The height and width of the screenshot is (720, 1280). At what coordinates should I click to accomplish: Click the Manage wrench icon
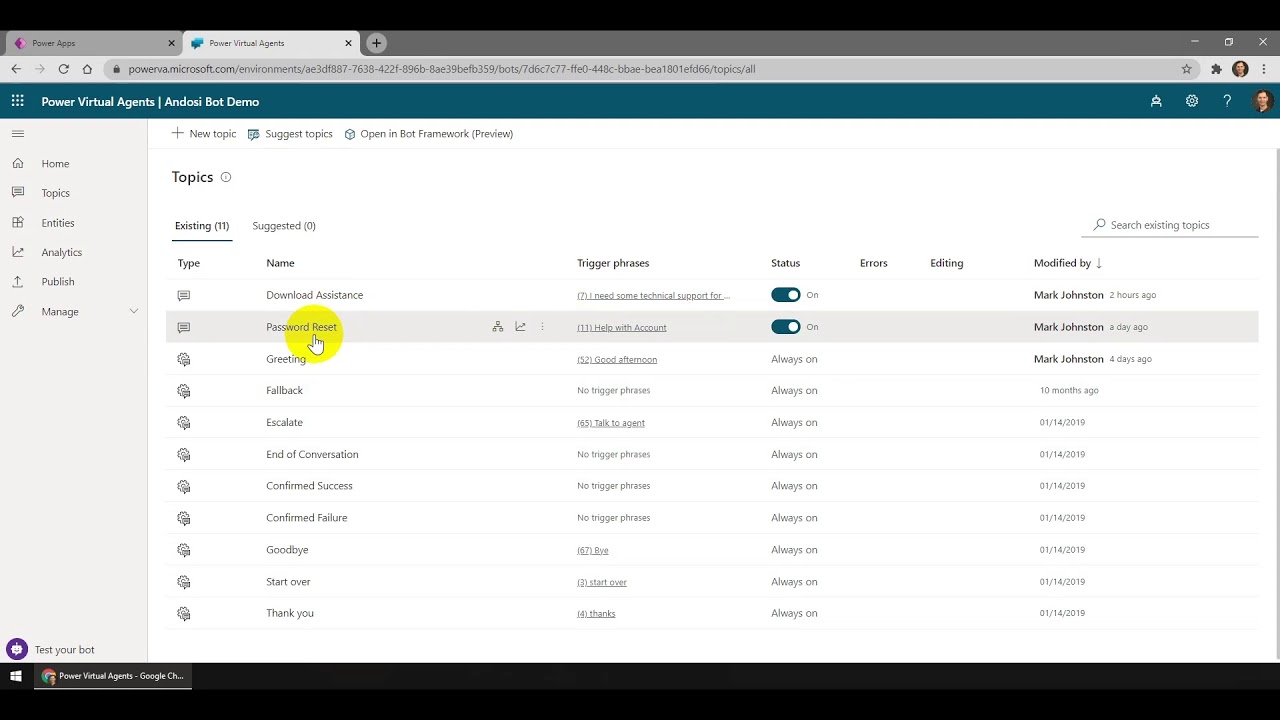tap(17, 311)
